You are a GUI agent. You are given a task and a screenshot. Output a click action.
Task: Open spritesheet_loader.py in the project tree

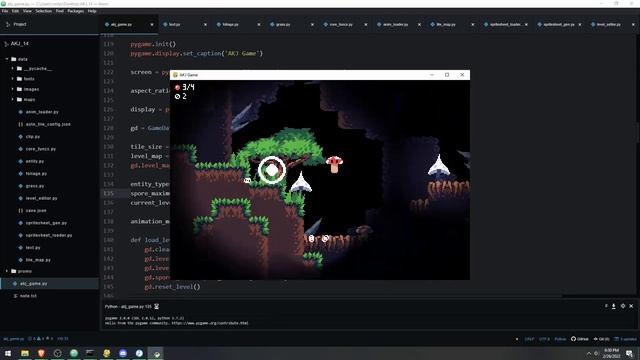(x=49, y=235)
